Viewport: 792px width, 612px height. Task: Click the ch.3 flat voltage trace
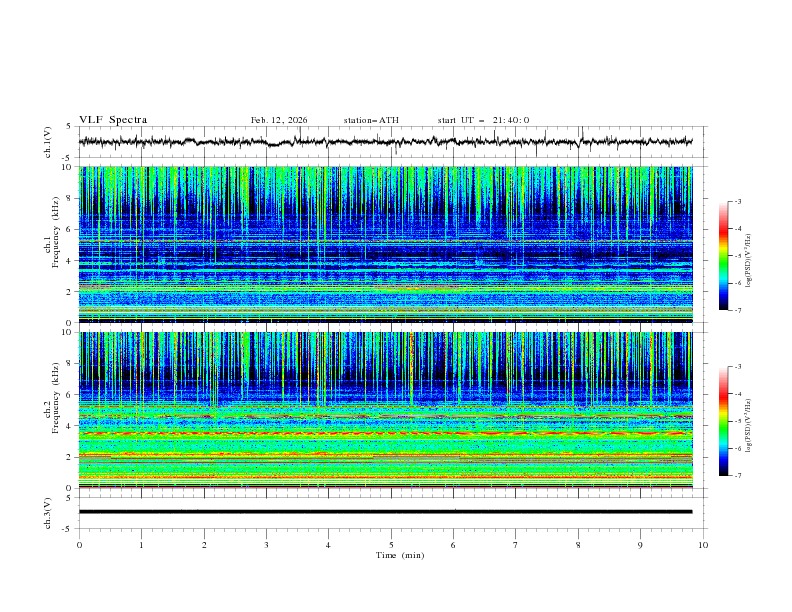390,512
